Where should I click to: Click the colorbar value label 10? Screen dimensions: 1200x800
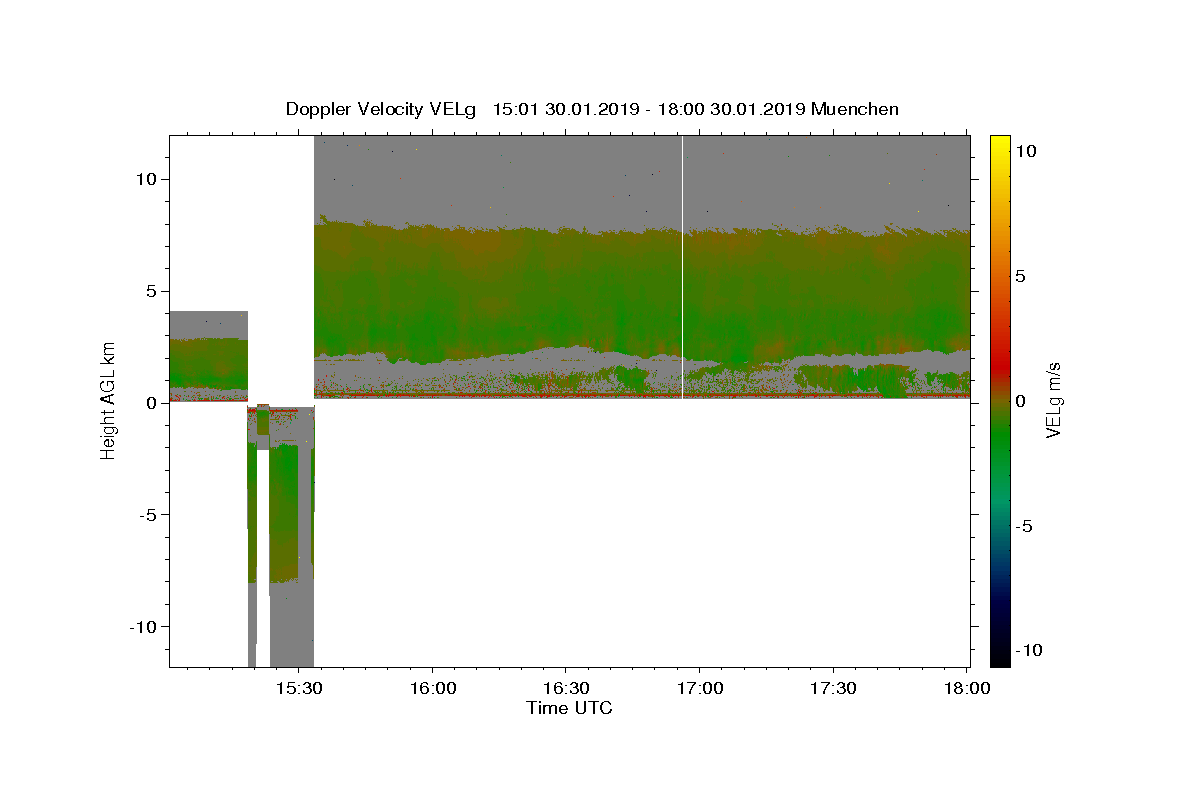pos(1025,151)
